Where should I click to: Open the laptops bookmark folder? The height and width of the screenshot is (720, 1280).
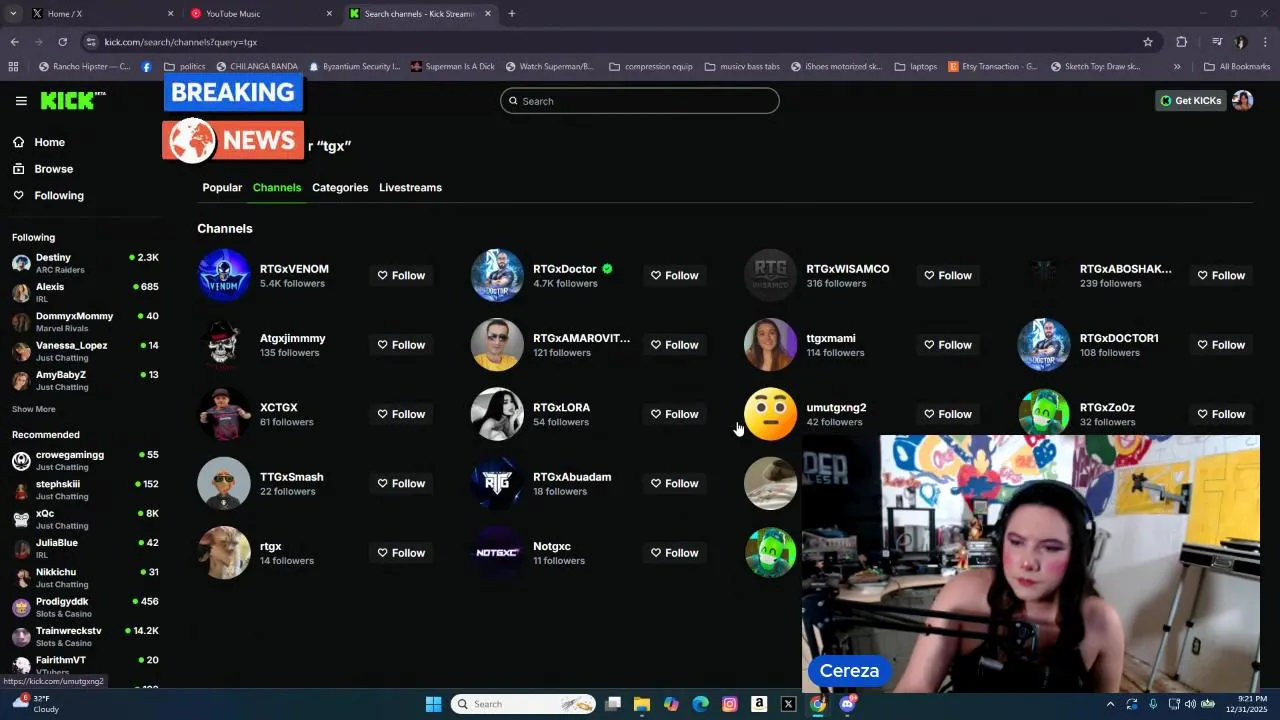(916, 67)
